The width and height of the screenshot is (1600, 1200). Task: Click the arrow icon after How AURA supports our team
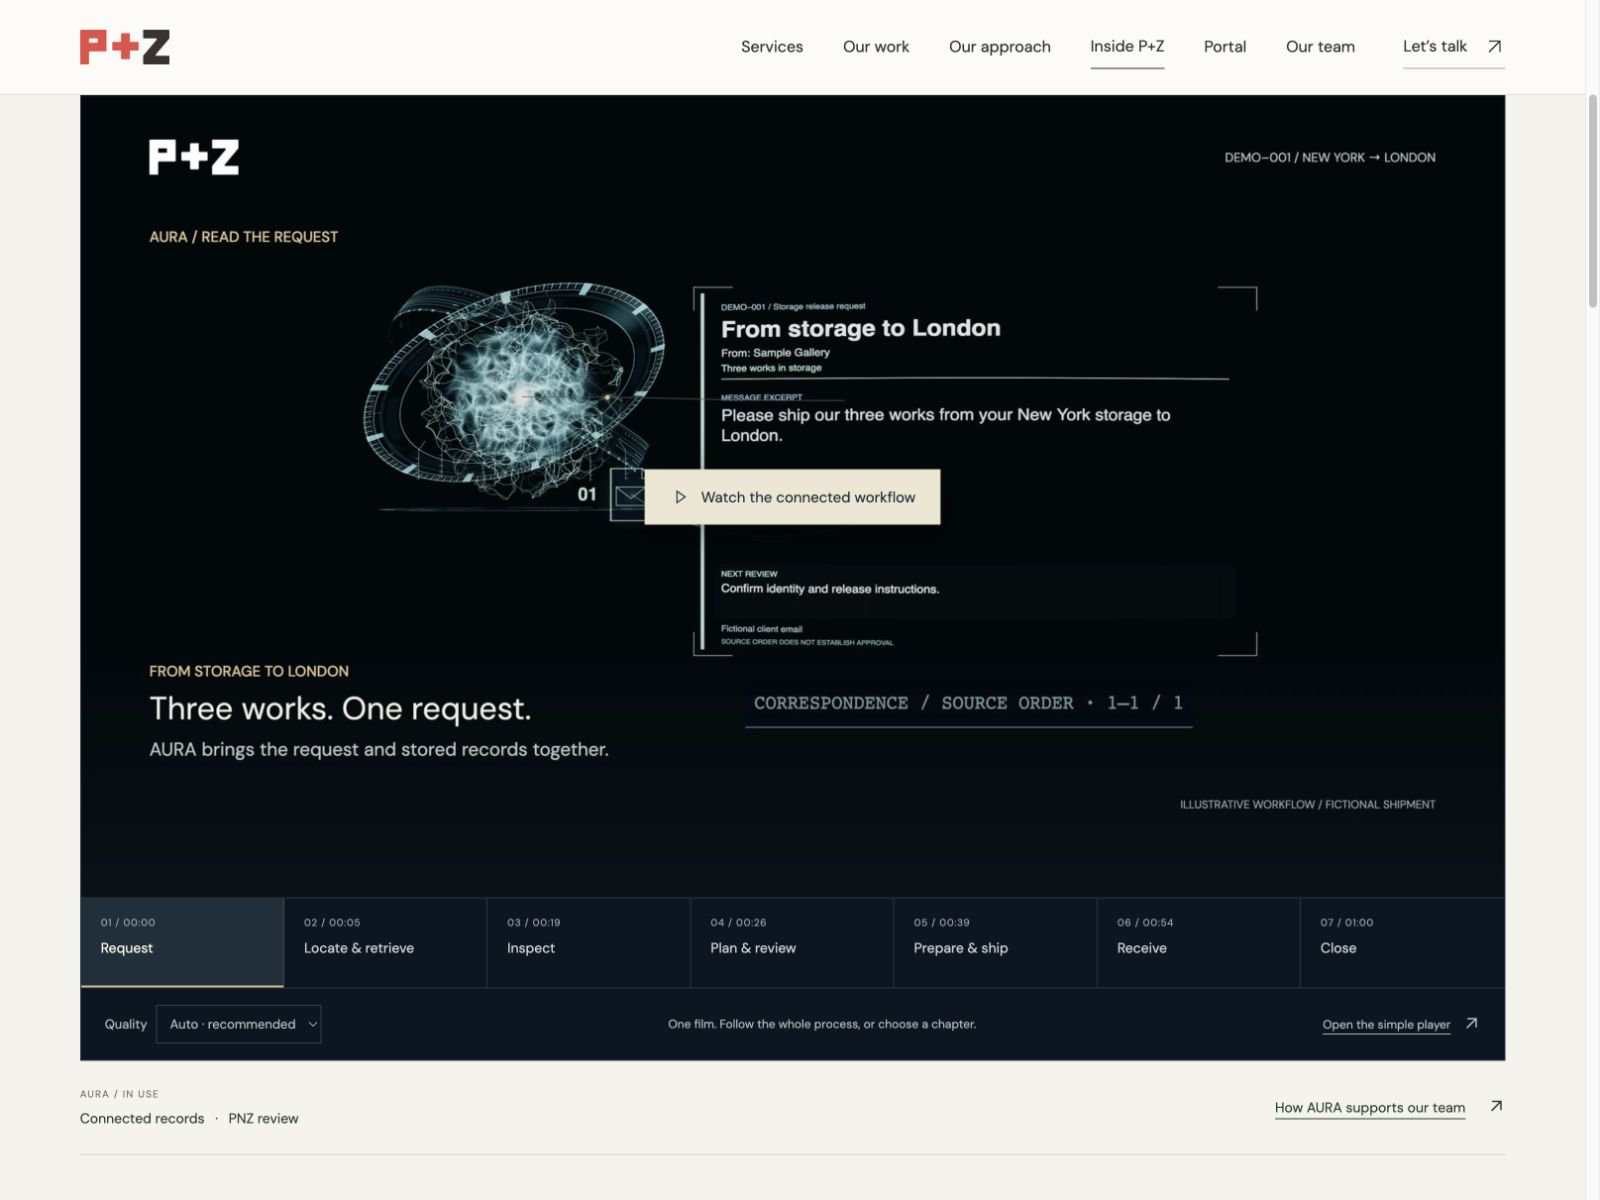click(1496, 1106)
